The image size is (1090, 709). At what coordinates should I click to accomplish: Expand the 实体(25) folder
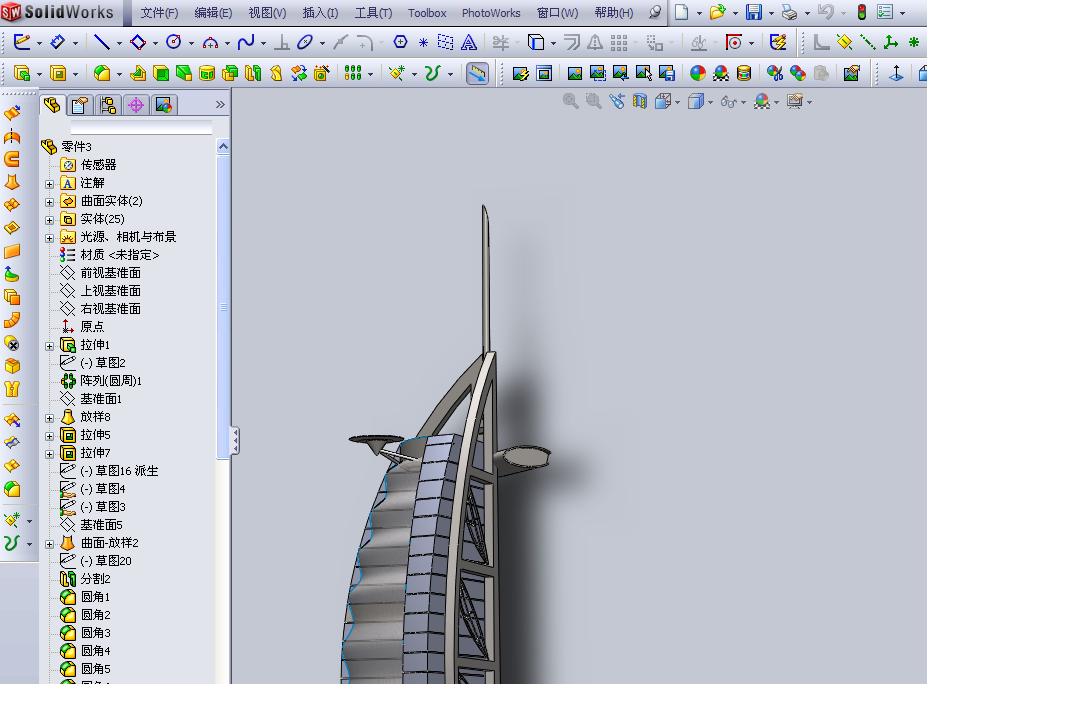coord(49,220)
